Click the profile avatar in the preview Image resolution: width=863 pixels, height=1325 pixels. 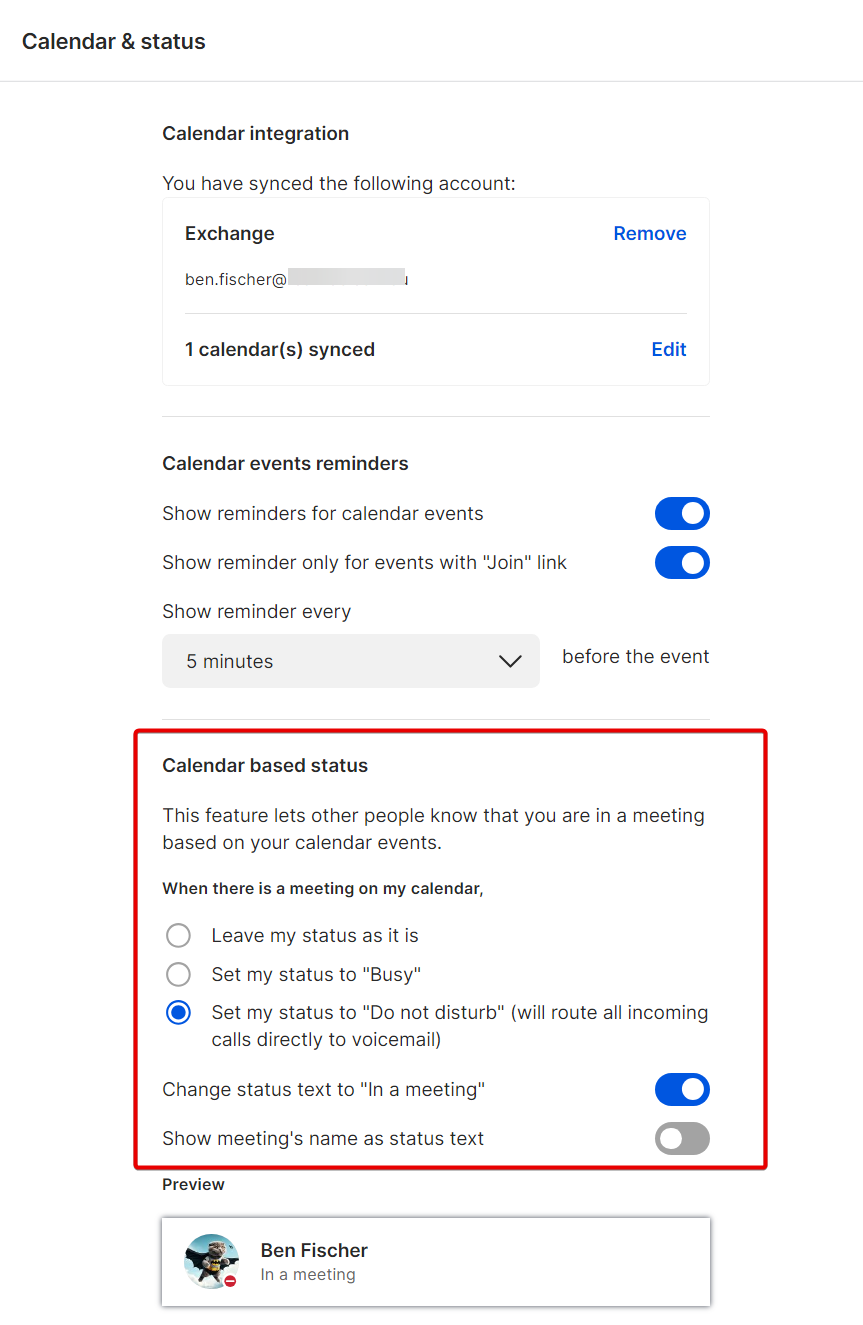tap(210, 1260)
